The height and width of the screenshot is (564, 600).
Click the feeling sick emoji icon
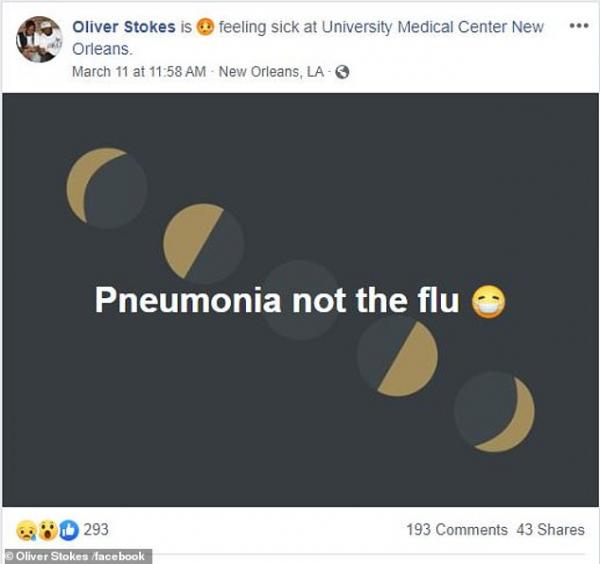204,28
